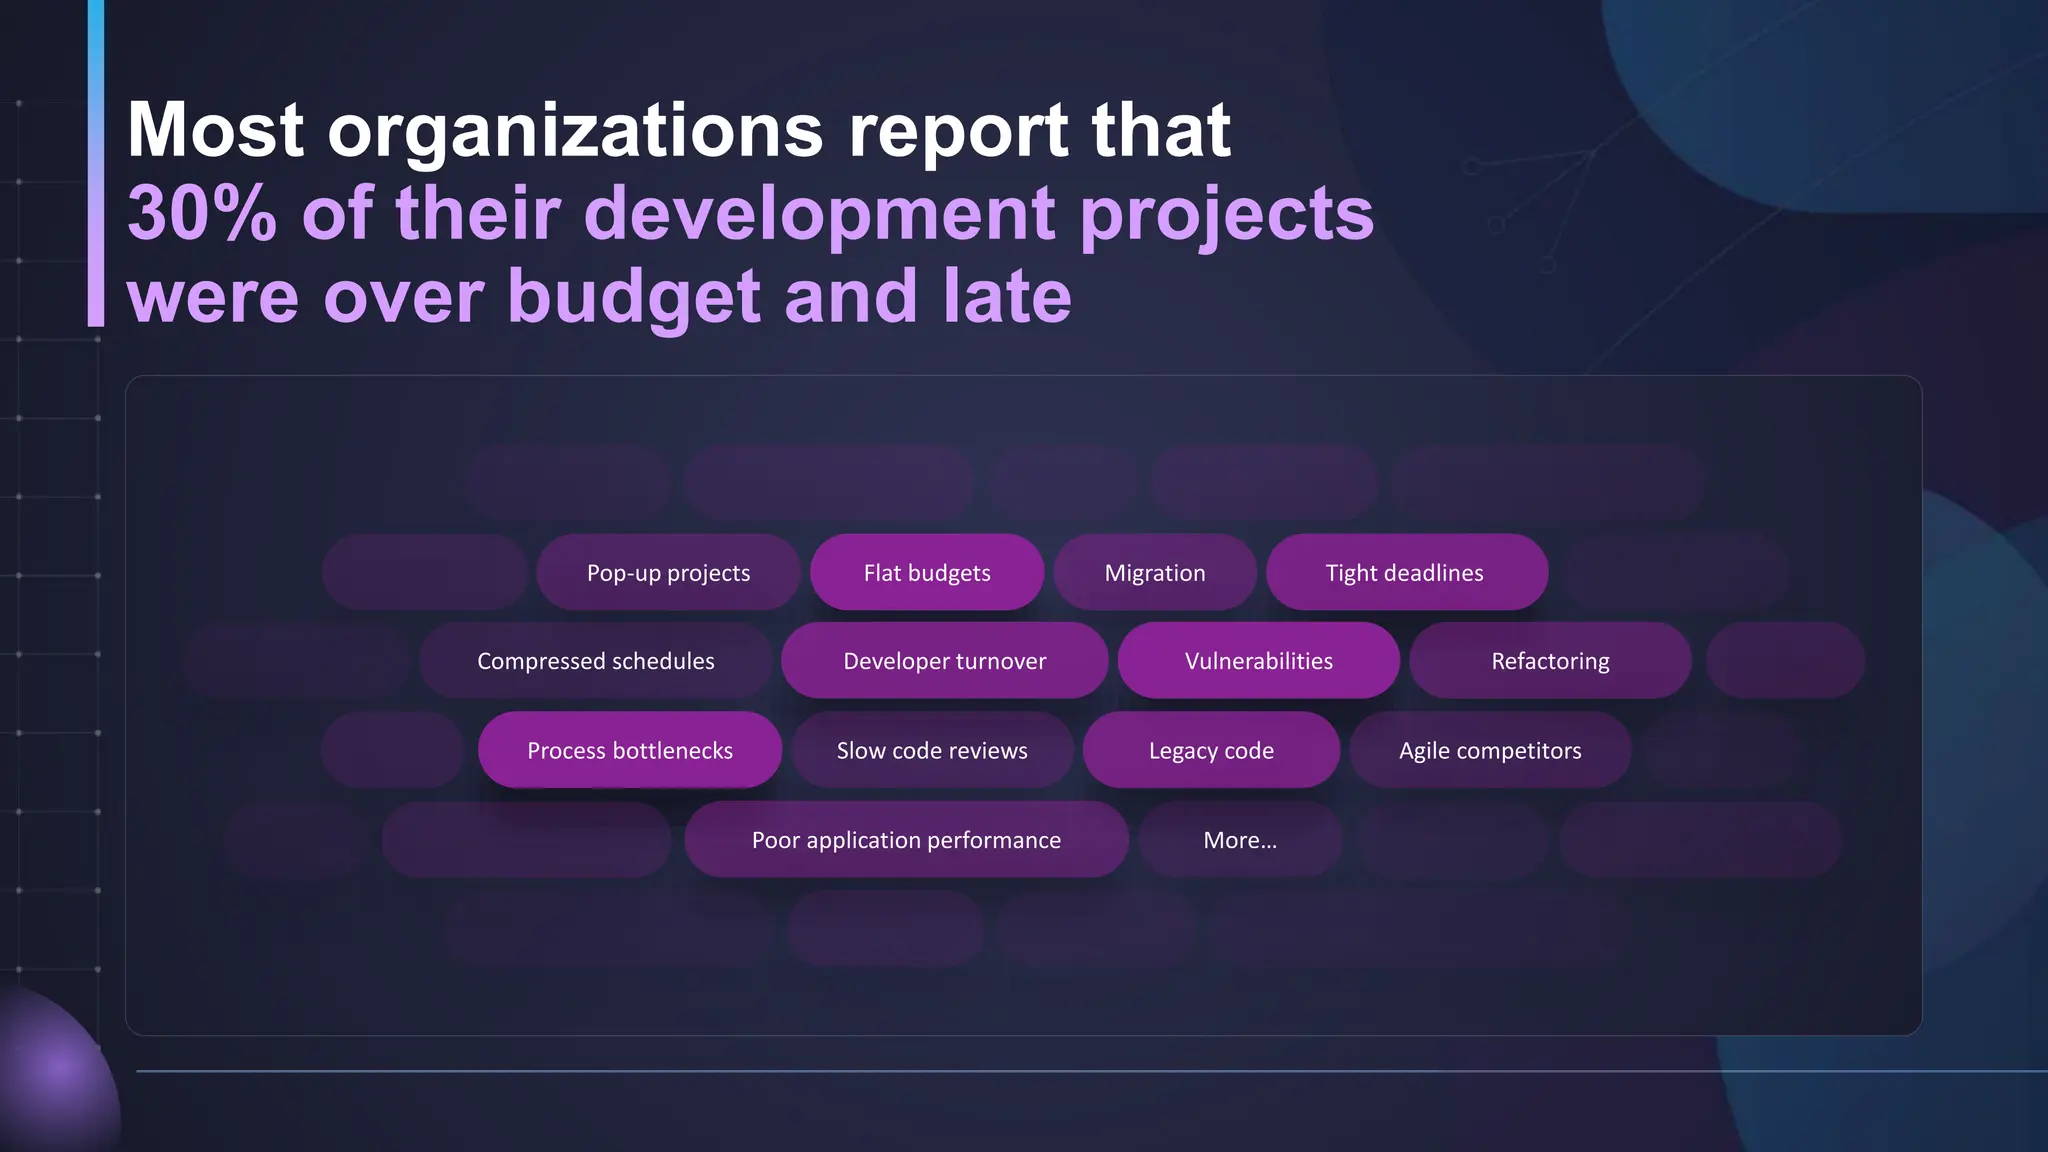Screen dimensions: 2048x1152
Task: Click the 'Vulnerabilities' pill
Action: point(1258,660)
